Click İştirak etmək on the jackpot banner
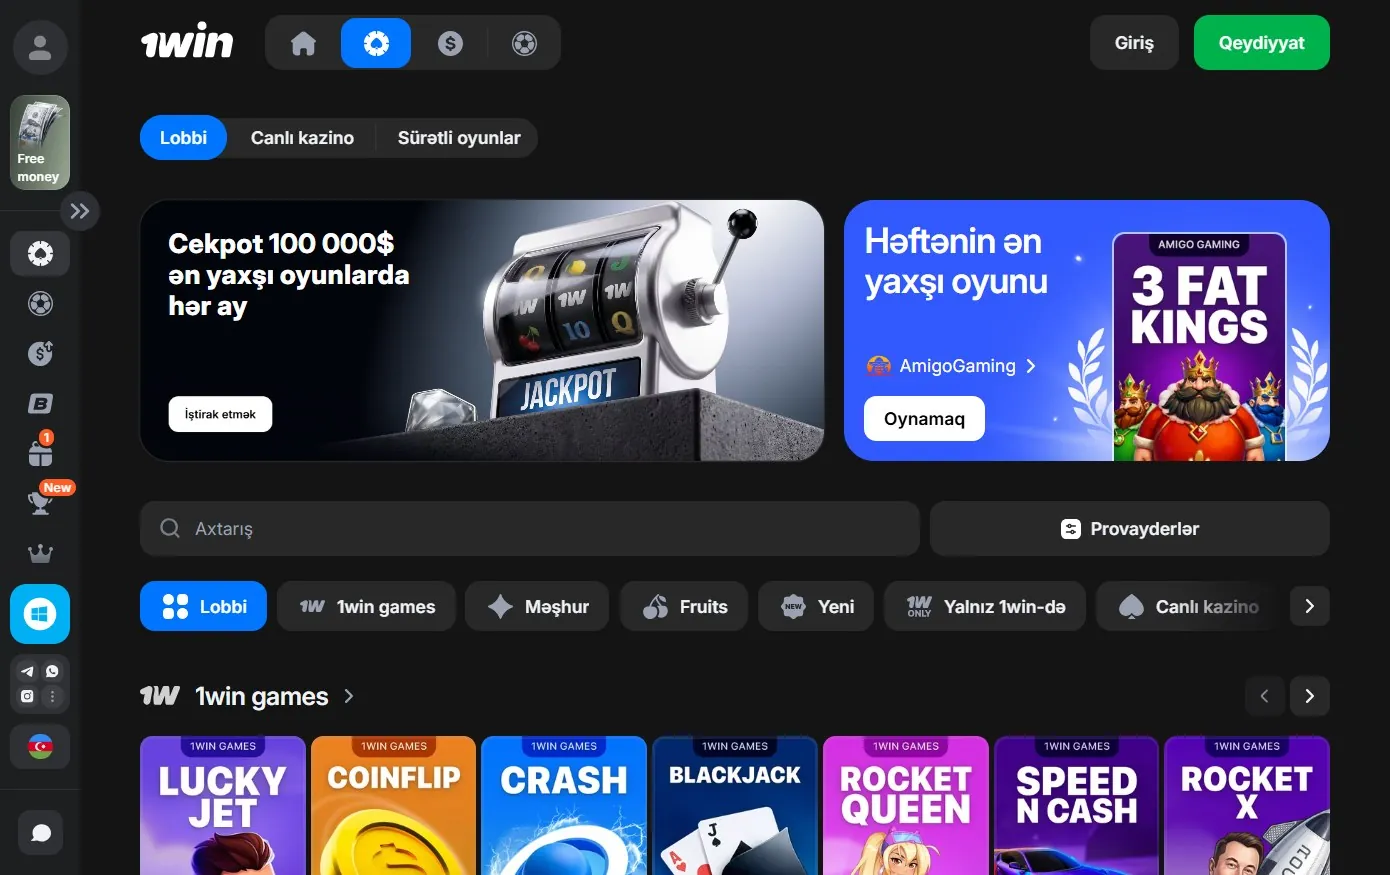 pyautogui.click(x=220, y=414)
